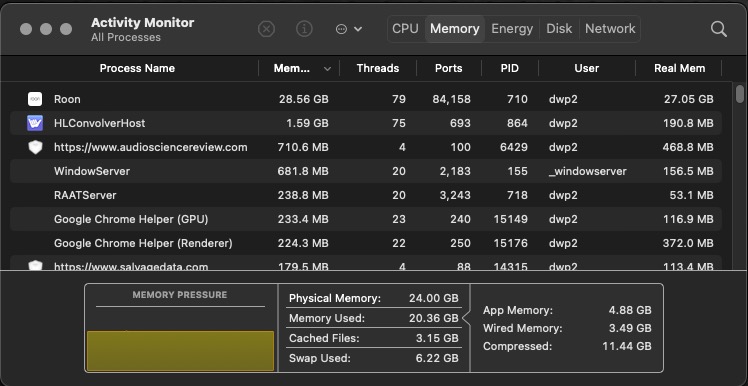
Task: Click PID 6429 cell
Action: tap(514, 147)
